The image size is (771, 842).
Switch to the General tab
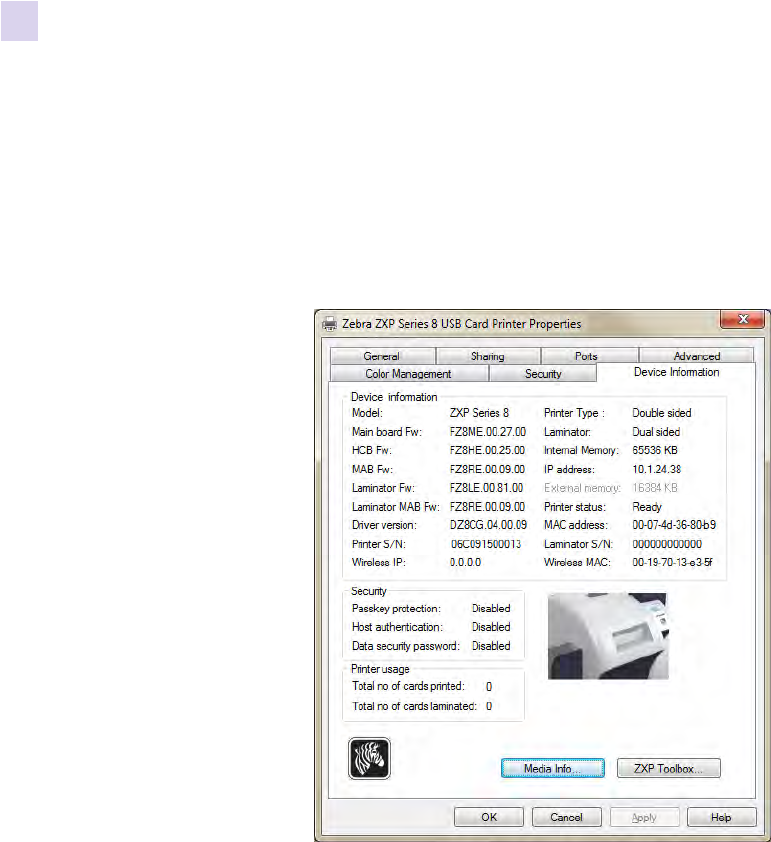click(382, 356)
